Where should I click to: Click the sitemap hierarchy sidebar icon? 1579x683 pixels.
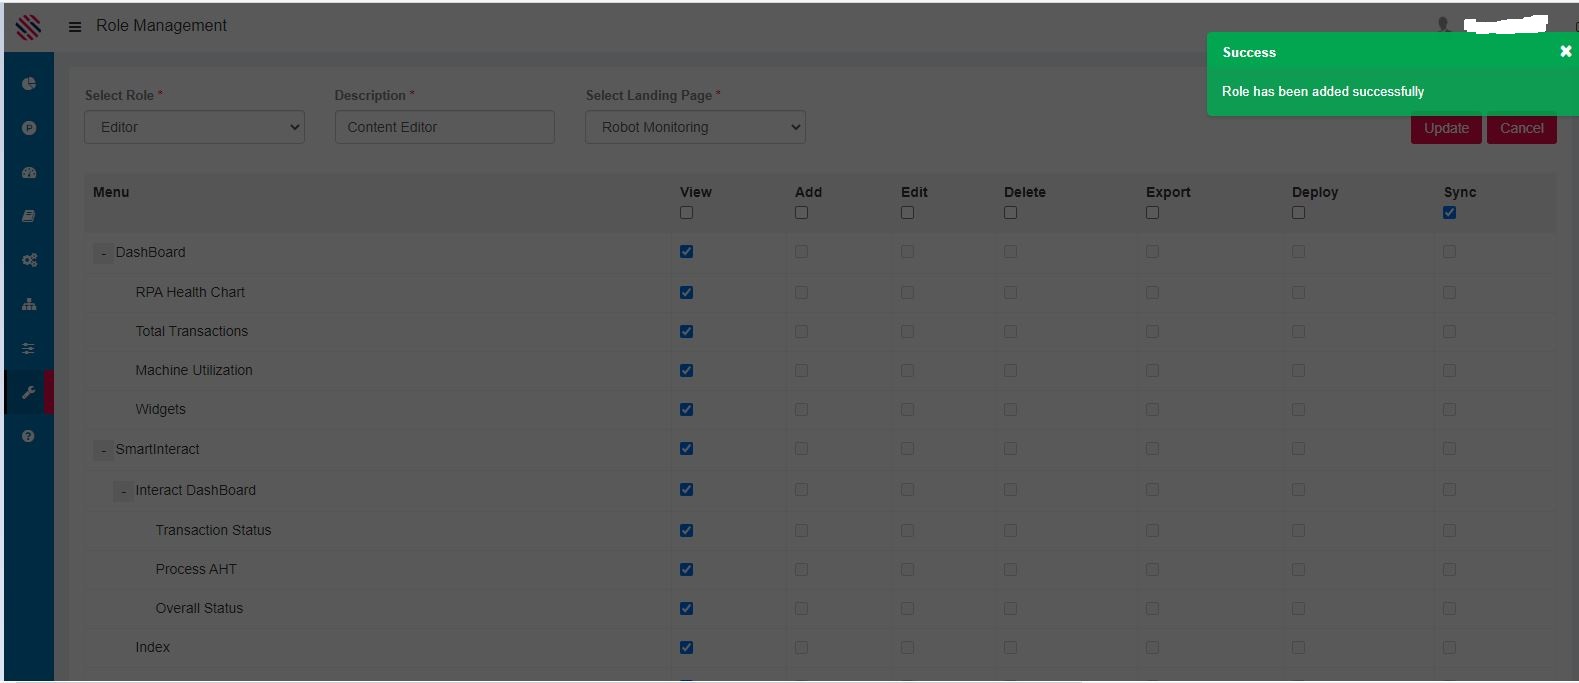29,304
